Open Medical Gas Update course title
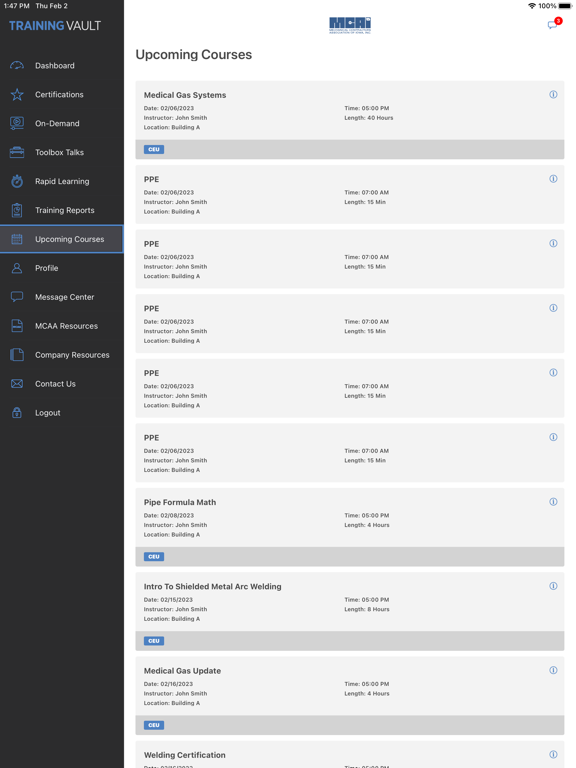The image size is (576, 768). [x=182, y=671]
